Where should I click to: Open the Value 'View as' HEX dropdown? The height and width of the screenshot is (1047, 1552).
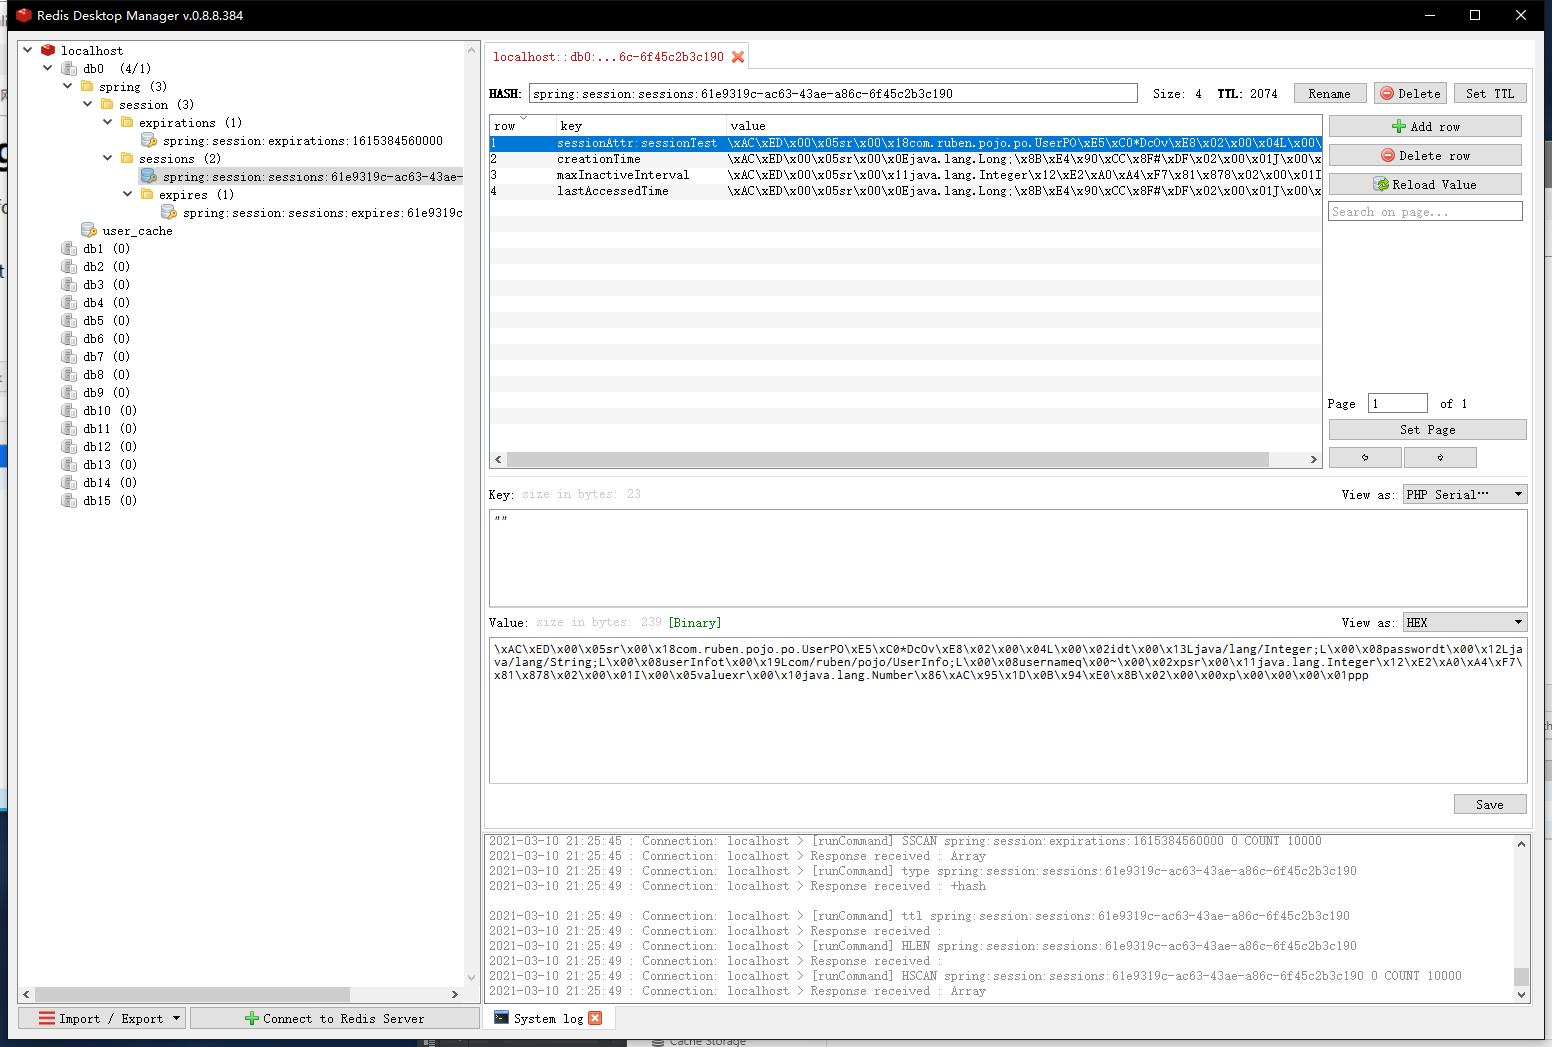(x=1464, y=622)
